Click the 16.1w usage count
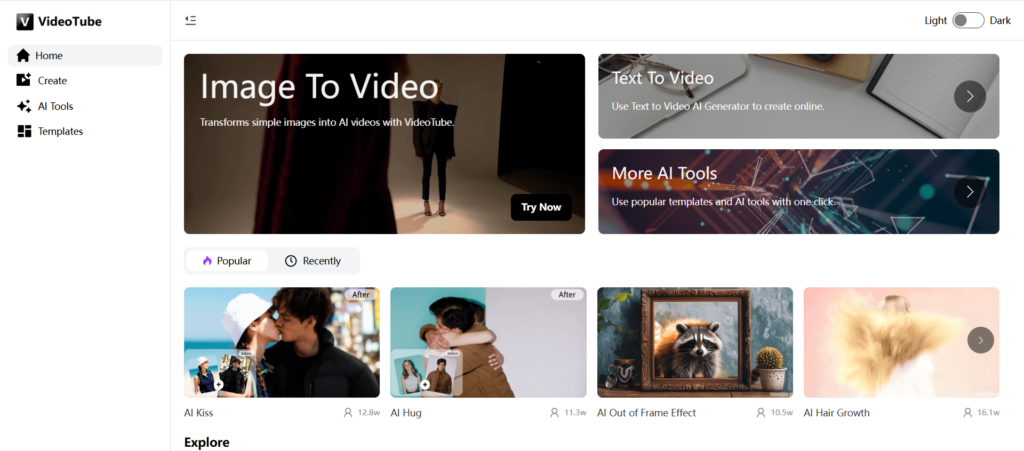 pyautogui.click(x=988, y=412)
